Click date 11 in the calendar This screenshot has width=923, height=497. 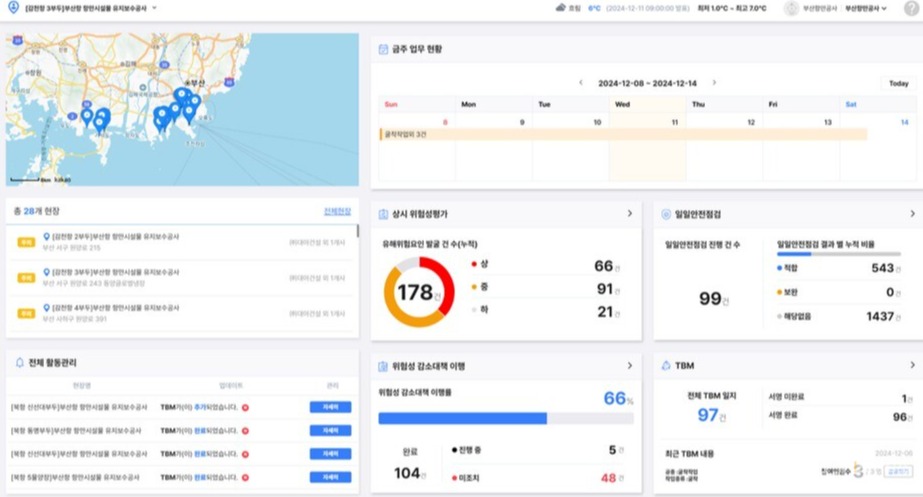[x=675, y=122]
